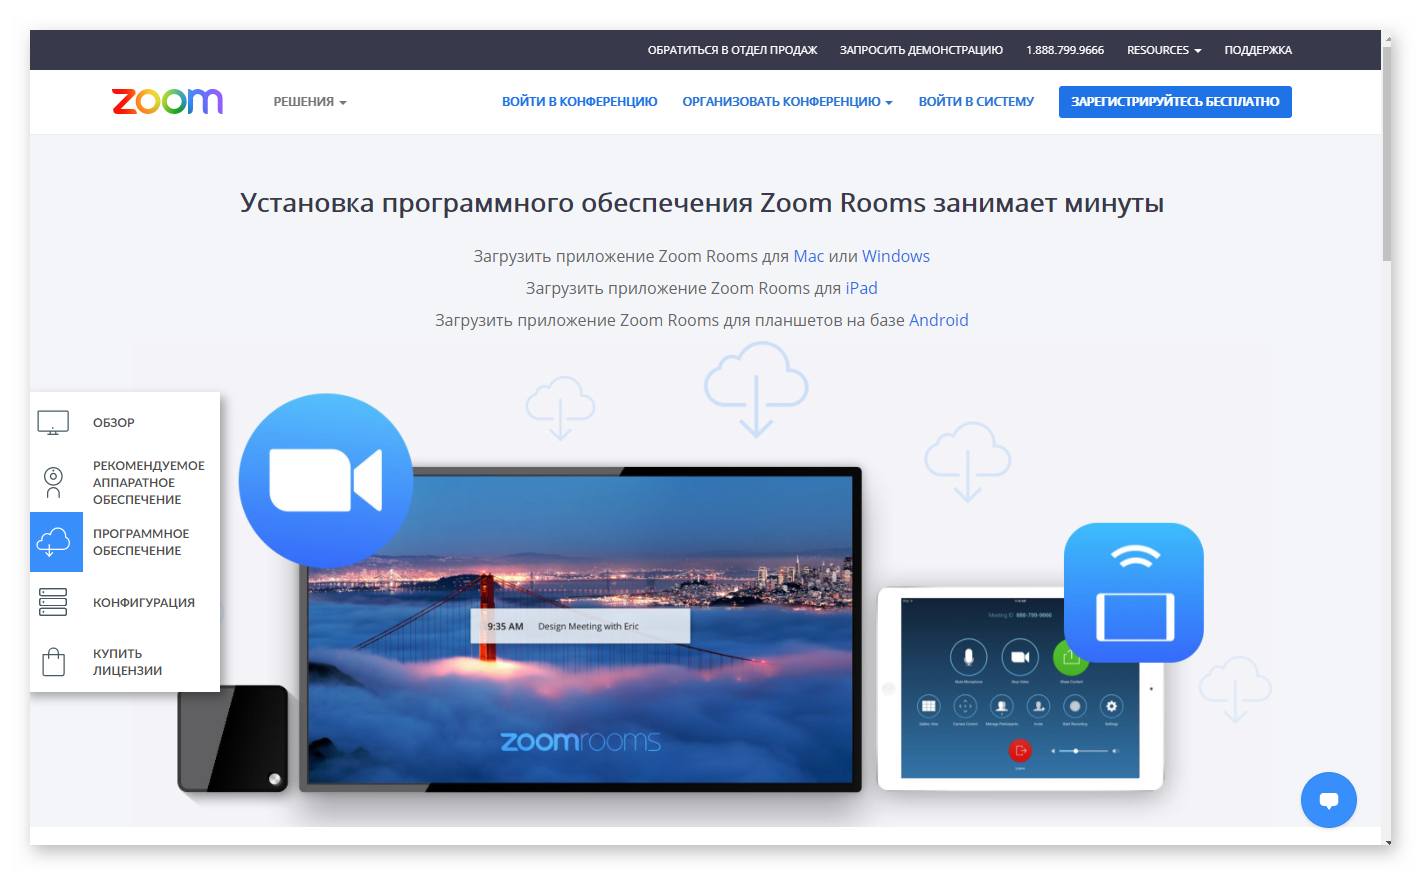1421x875 pixels.
Task: Click the iPad download link
Action: coord(861,288)
